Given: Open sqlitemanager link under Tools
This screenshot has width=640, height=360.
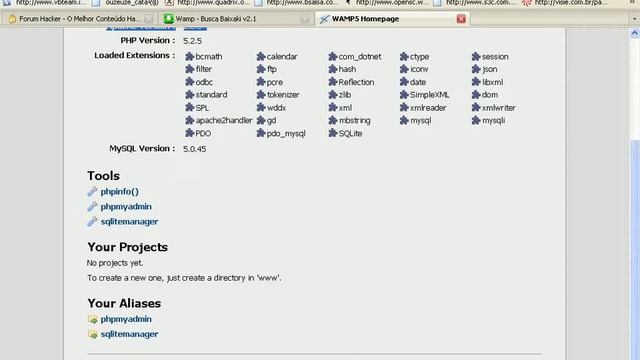Looking at the screenshot, I should pos(129,222).
